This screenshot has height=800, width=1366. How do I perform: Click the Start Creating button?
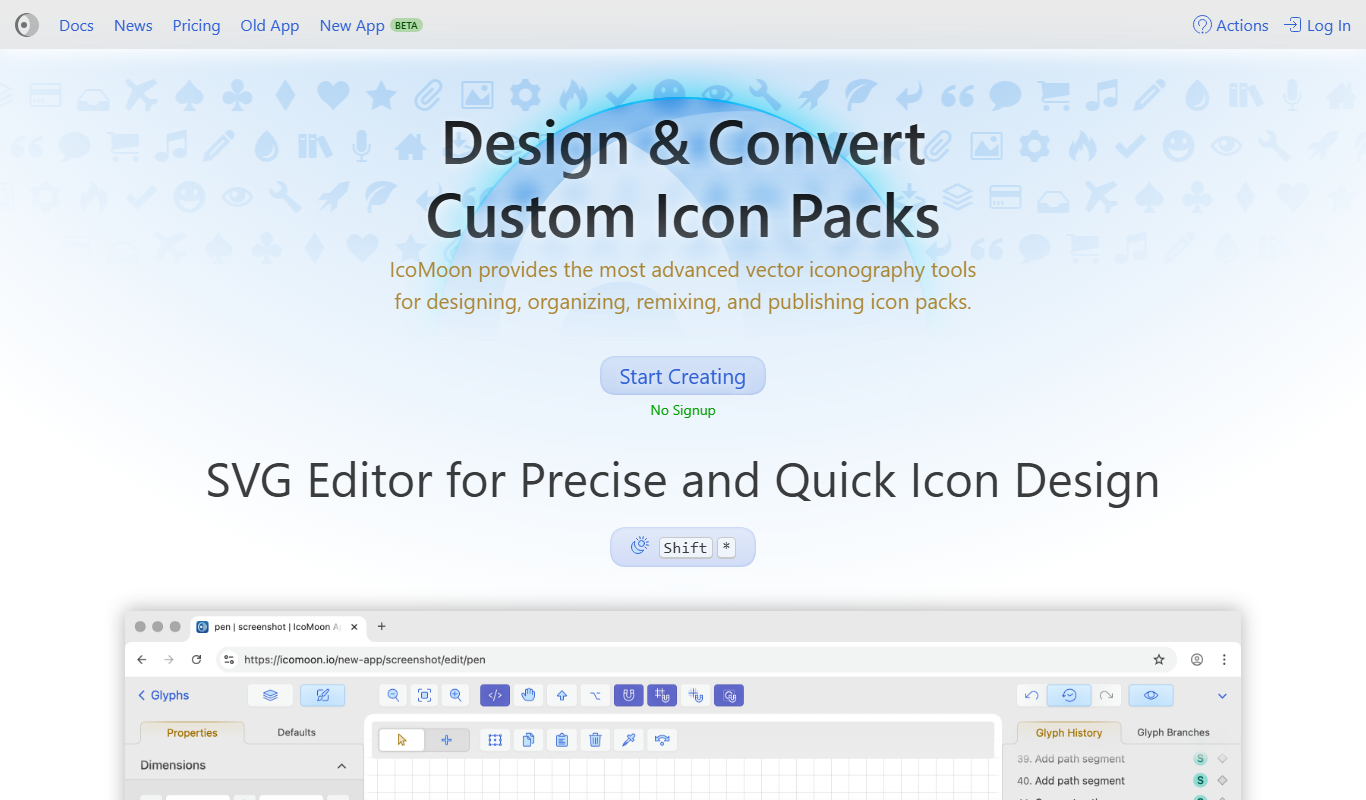point(683,376)
